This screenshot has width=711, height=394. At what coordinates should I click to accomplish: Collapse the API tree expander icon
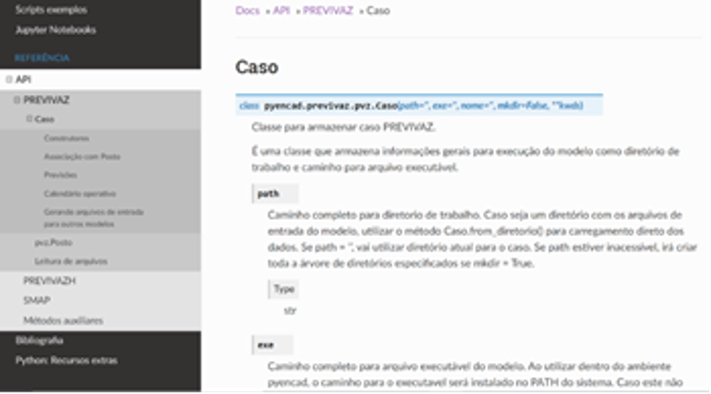9,80
